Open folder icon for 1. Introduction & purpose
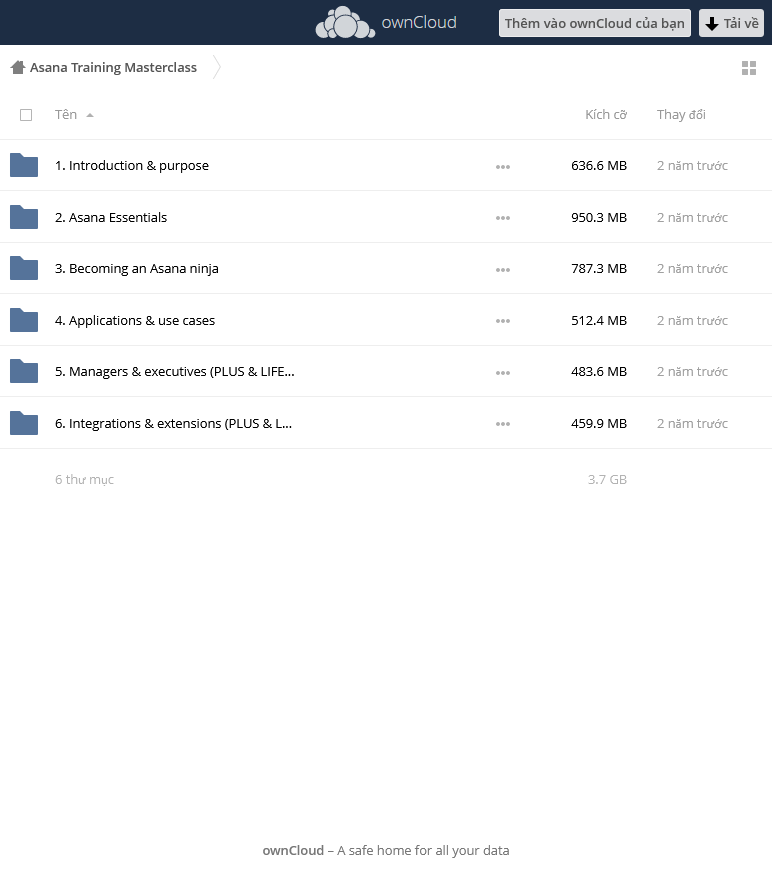Screen dimensions: 772x895 click(x=24, y=165)
